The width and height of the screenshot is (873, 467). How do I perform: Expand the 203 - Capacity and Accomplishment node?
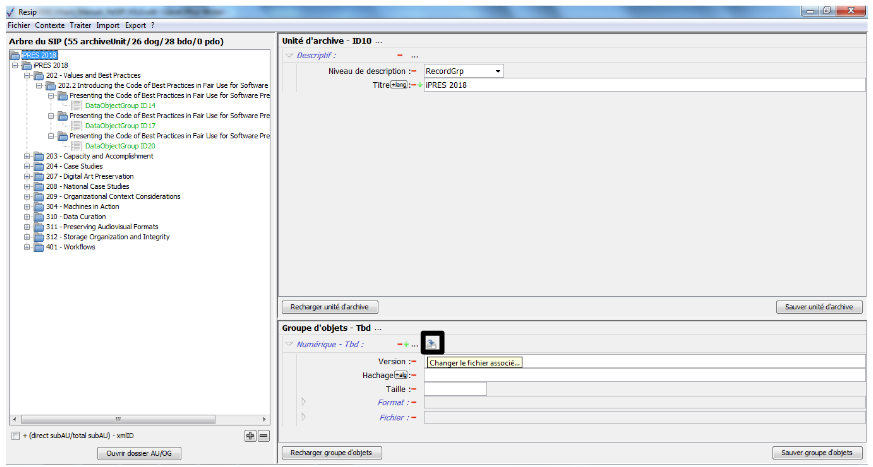[26, 156]
